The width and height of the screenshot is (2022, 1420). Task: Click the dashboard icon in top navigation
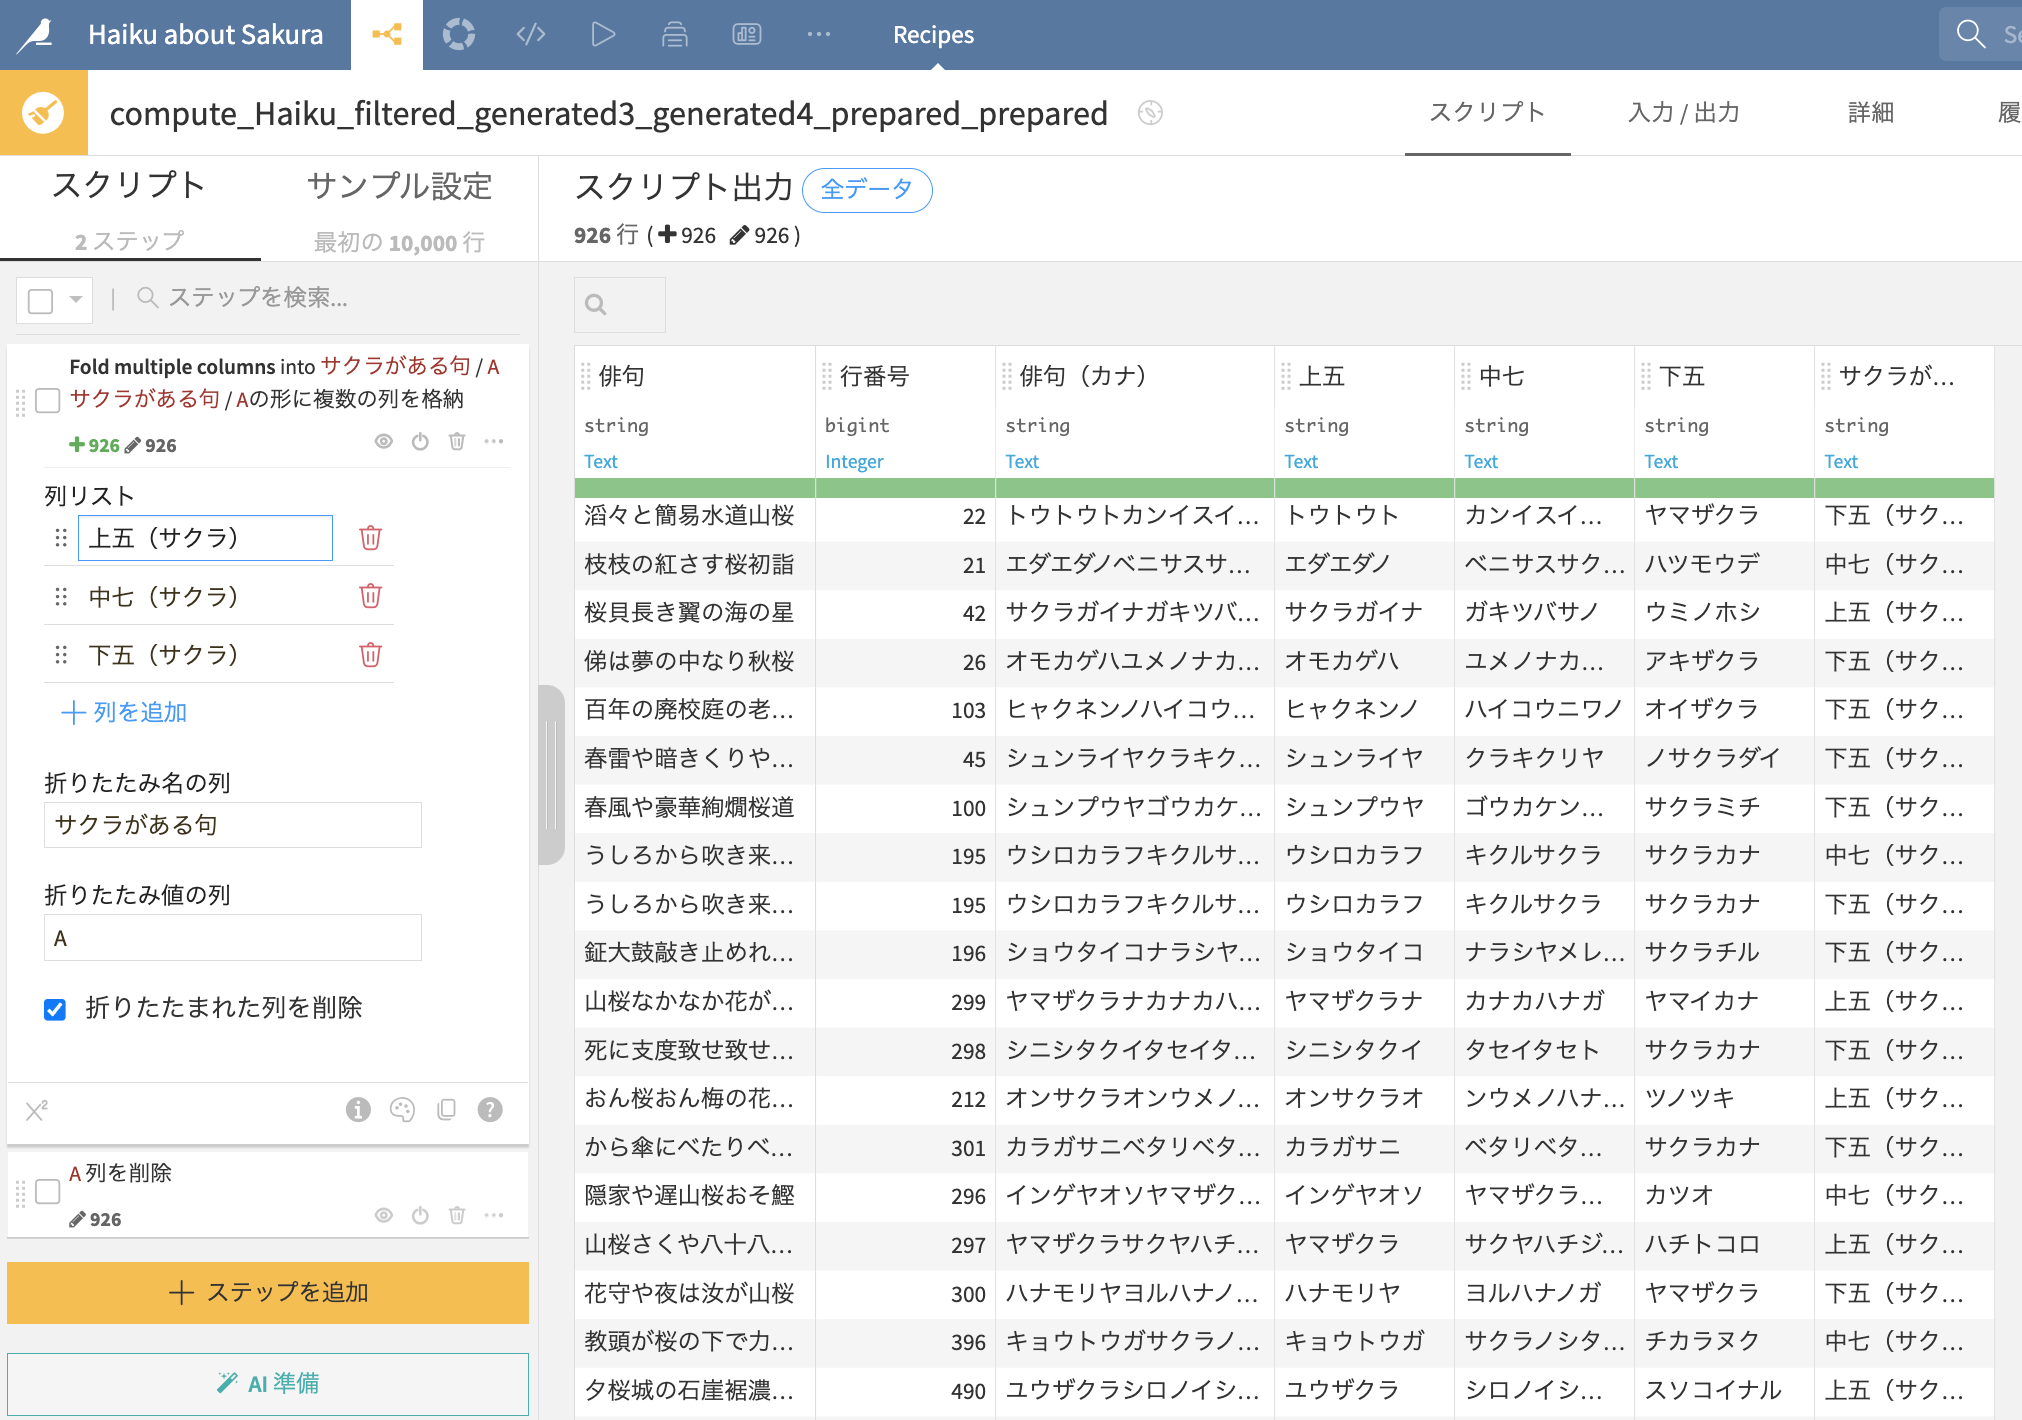(747, 35)
